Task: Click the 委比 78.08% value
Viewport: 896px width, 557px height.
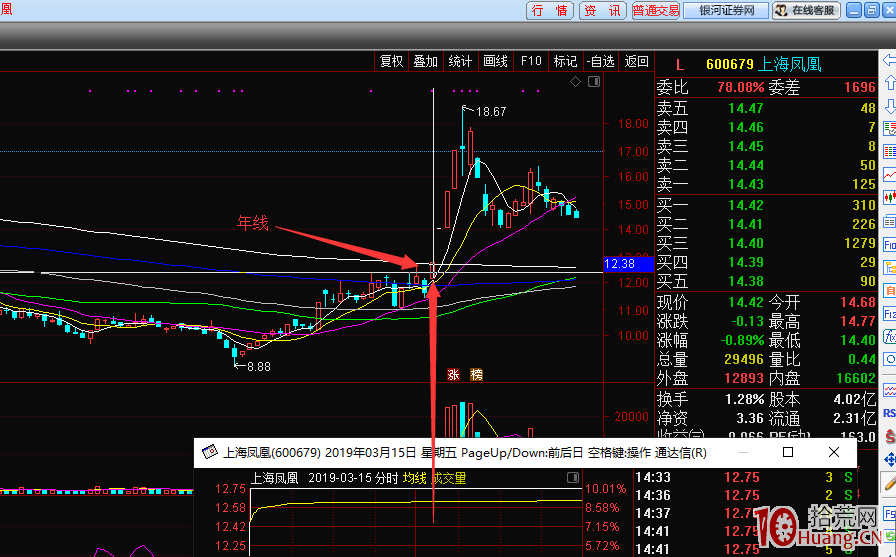Action: (x=741, y=87)
